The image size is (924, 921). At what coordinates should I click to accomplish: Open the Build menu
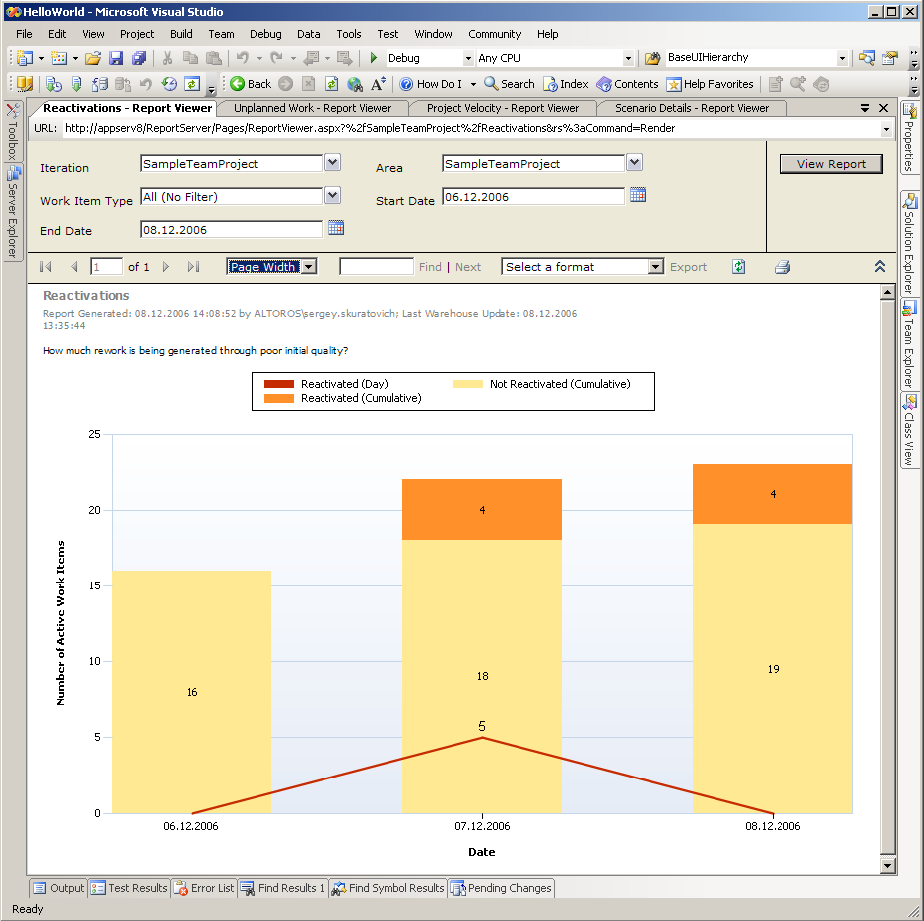181,34
